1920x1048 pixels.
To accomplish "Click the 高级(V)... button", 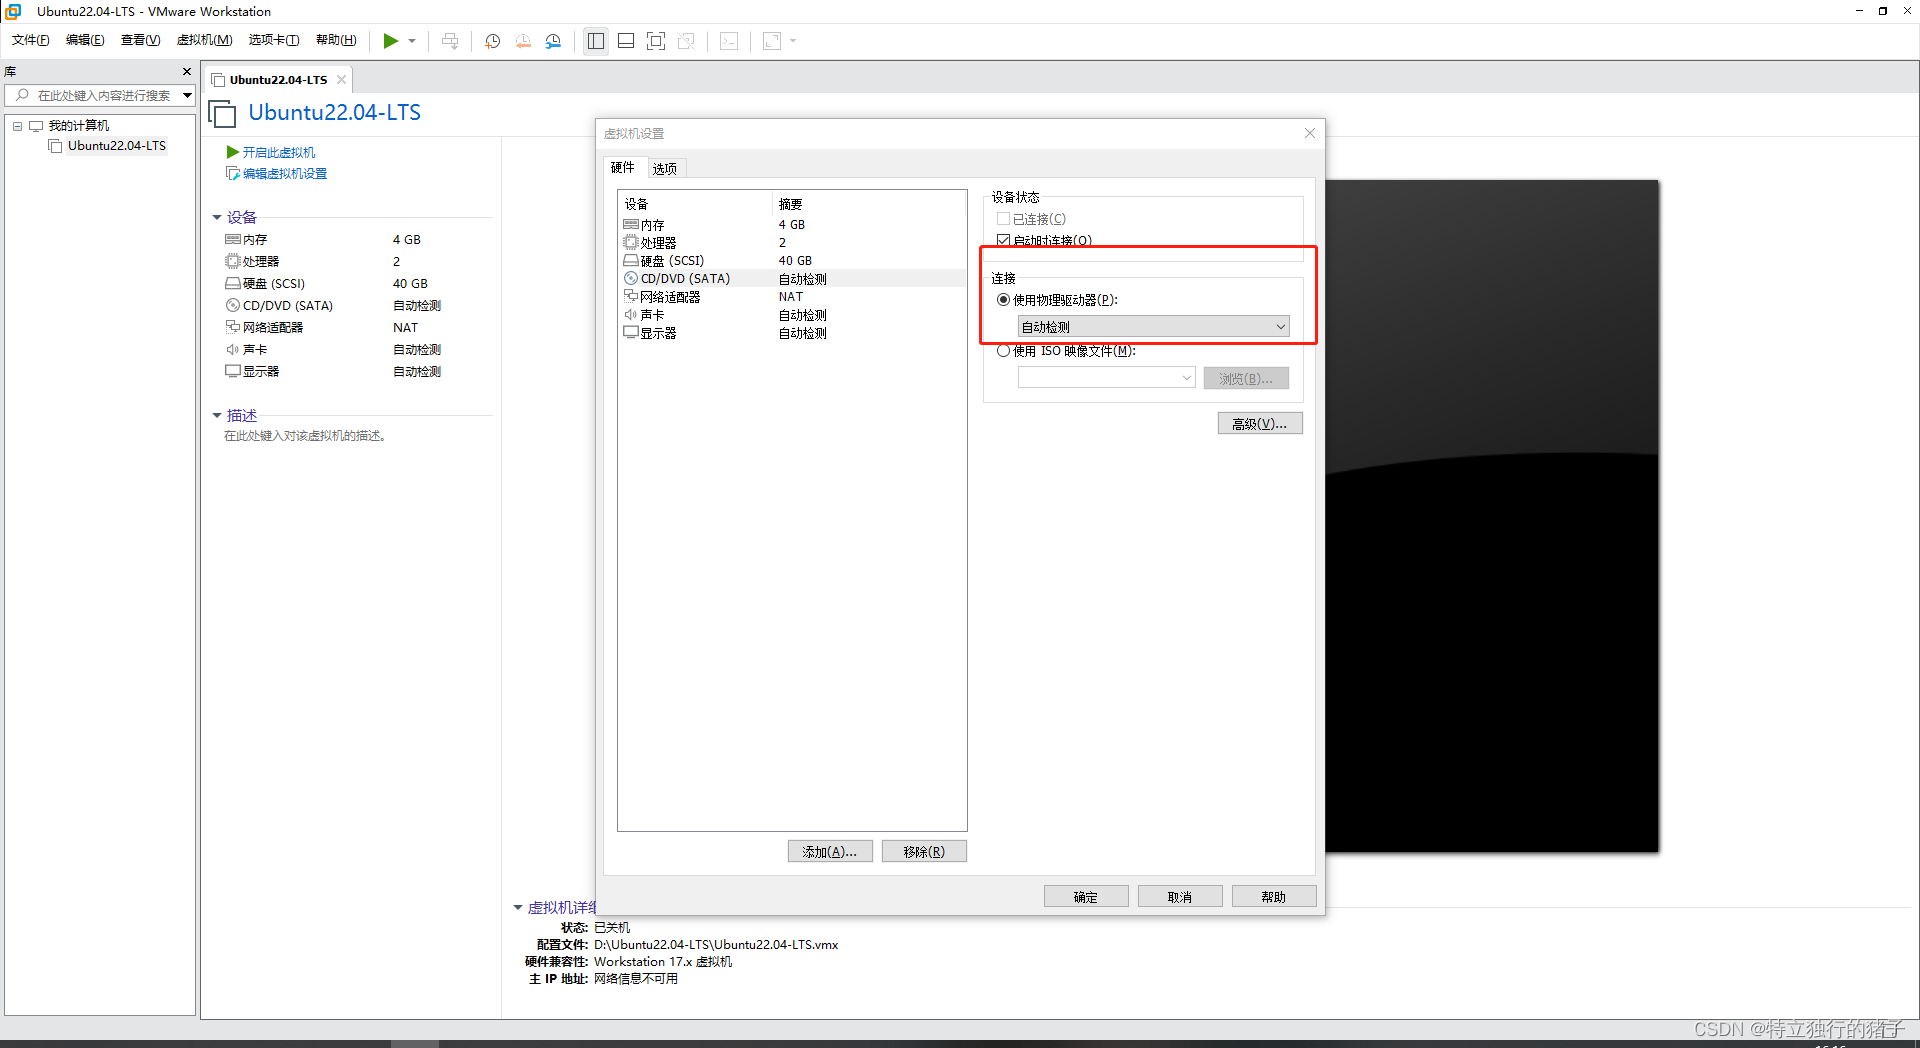I will click(x=1260, y=424).
